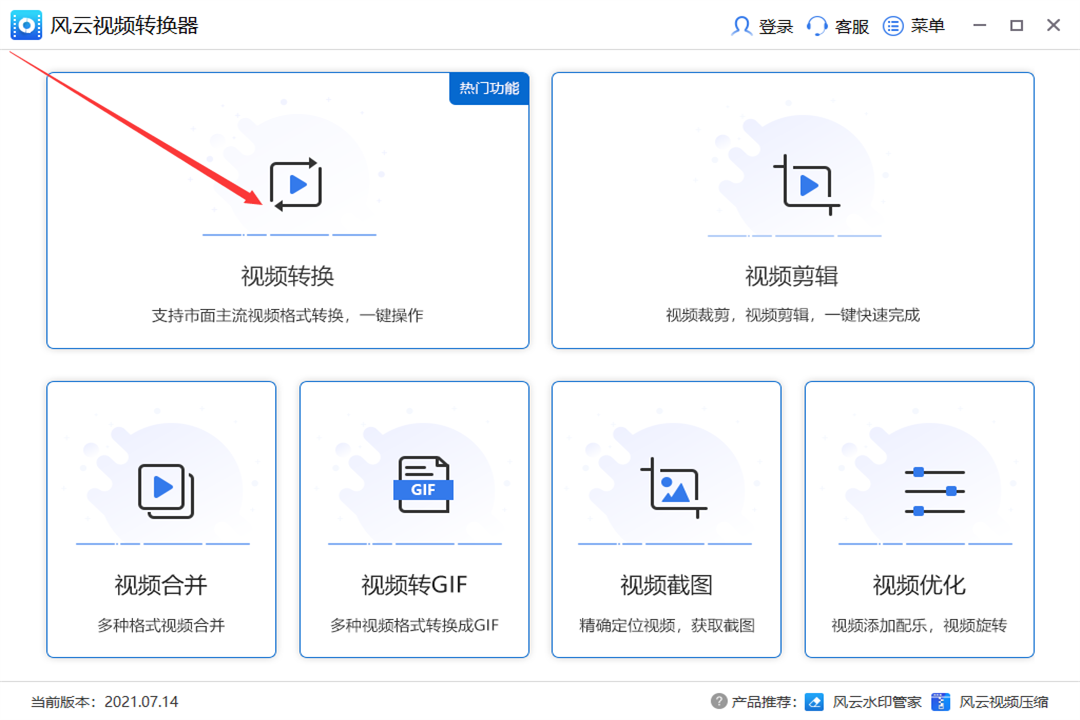
Task: Select the 视频截图 card title
Action: pyautogui.click(x=666, y=585)
